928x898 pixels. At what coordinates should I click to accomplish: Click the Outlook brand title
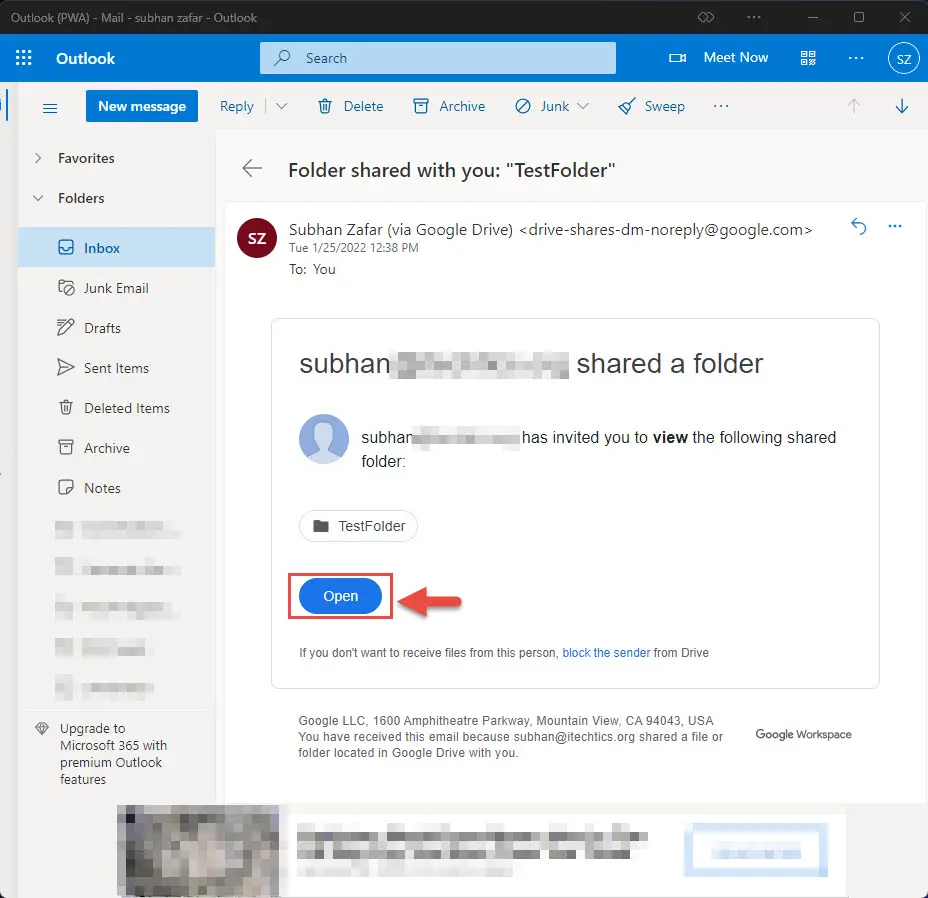pyautogui.click(x=85, y=58)
